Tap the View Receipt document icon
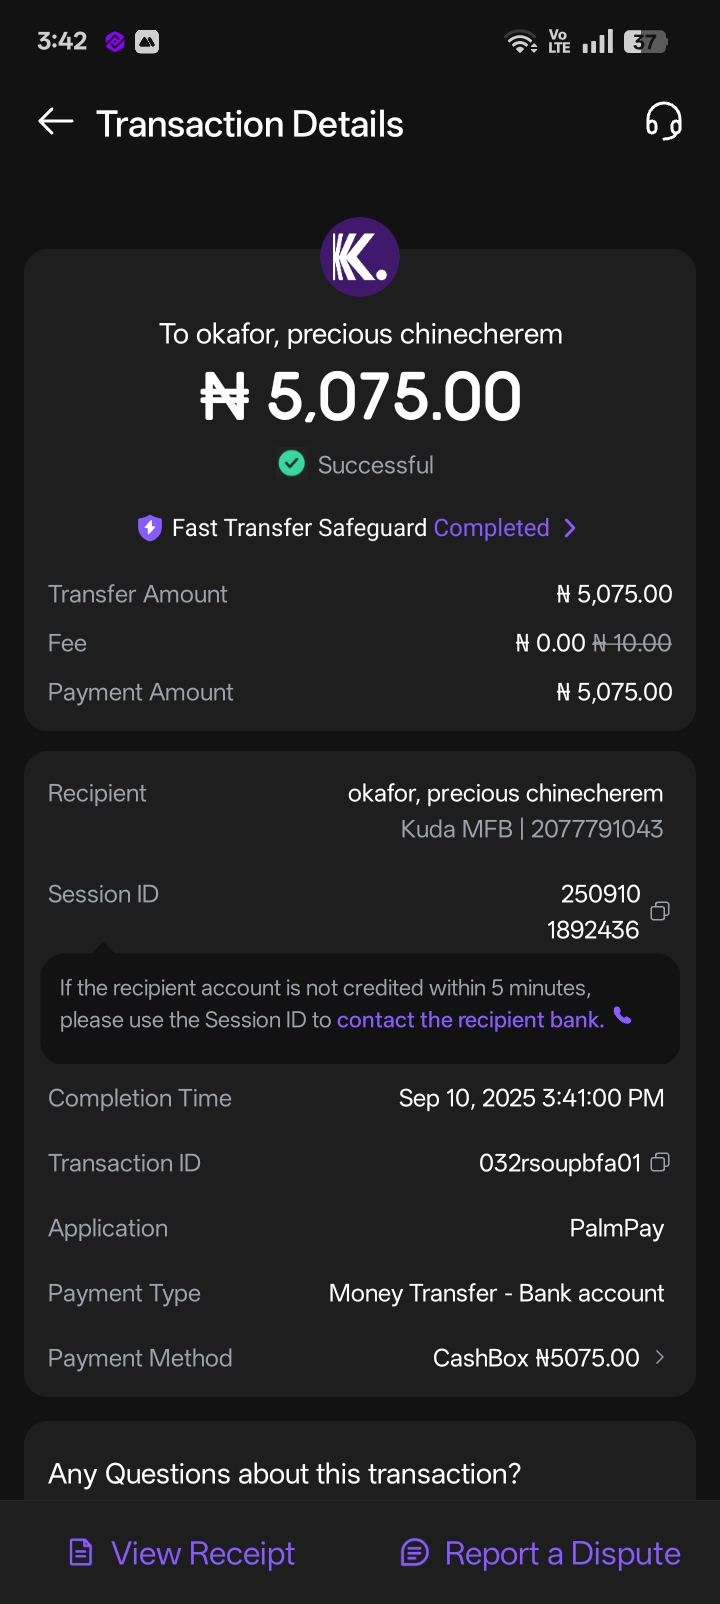The height and width of the screenshot is (1604, 720). [x=81, y=1552]
